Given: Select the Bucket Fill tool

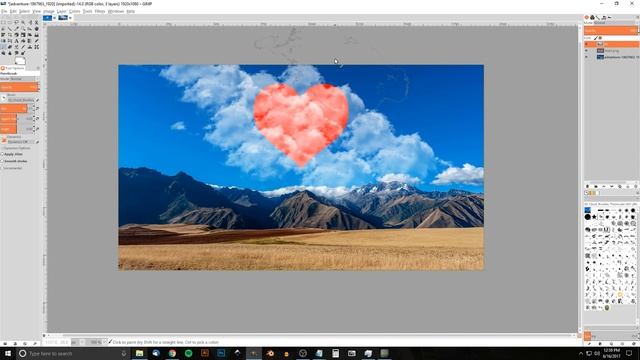Looking at the screenshot, I should point(23,41).
